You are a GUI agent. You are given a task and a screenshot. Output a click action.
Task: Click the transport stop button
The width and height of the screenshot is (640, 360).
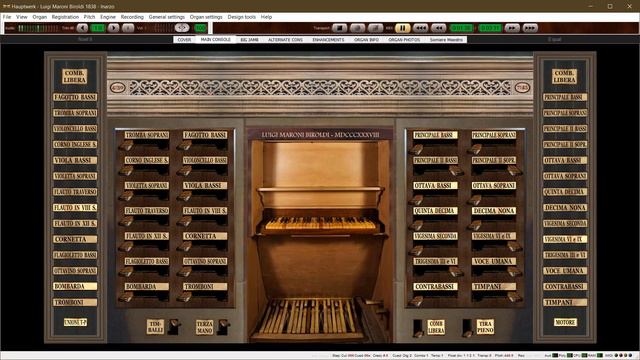(x=339, y=28)
